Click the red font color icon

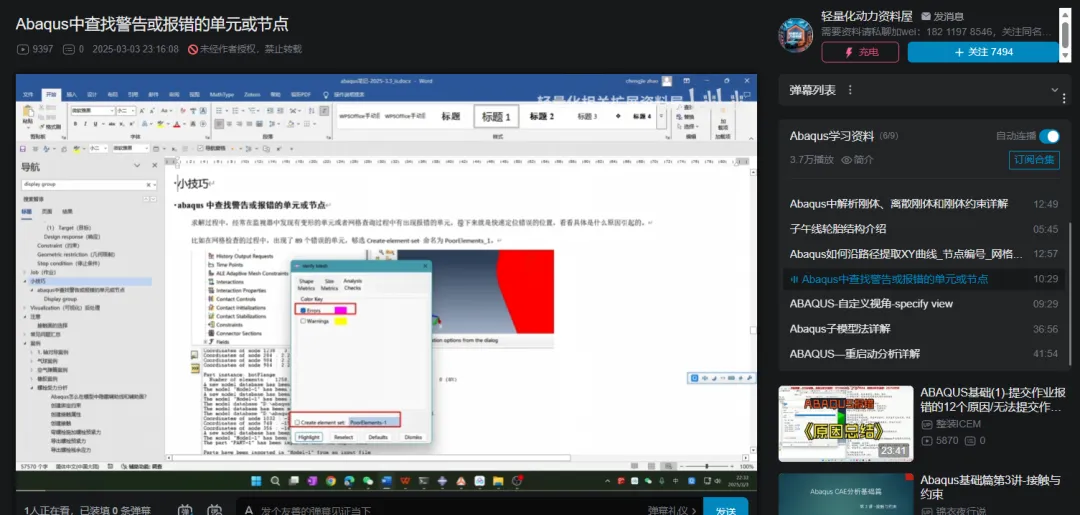(176, 124)
